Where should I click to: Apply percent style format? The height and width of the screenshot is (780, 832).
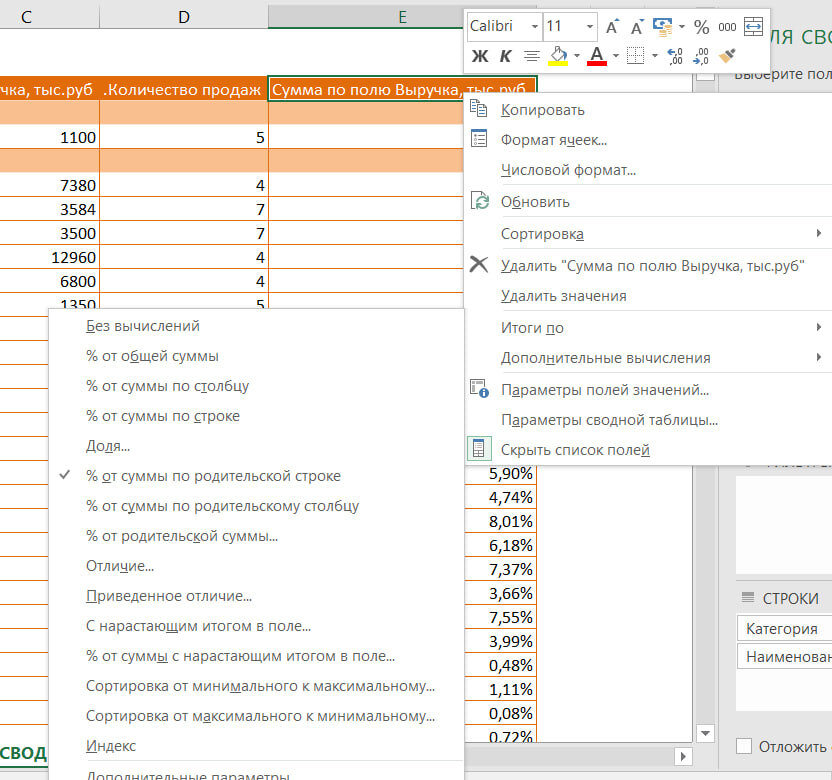point(701,27)
